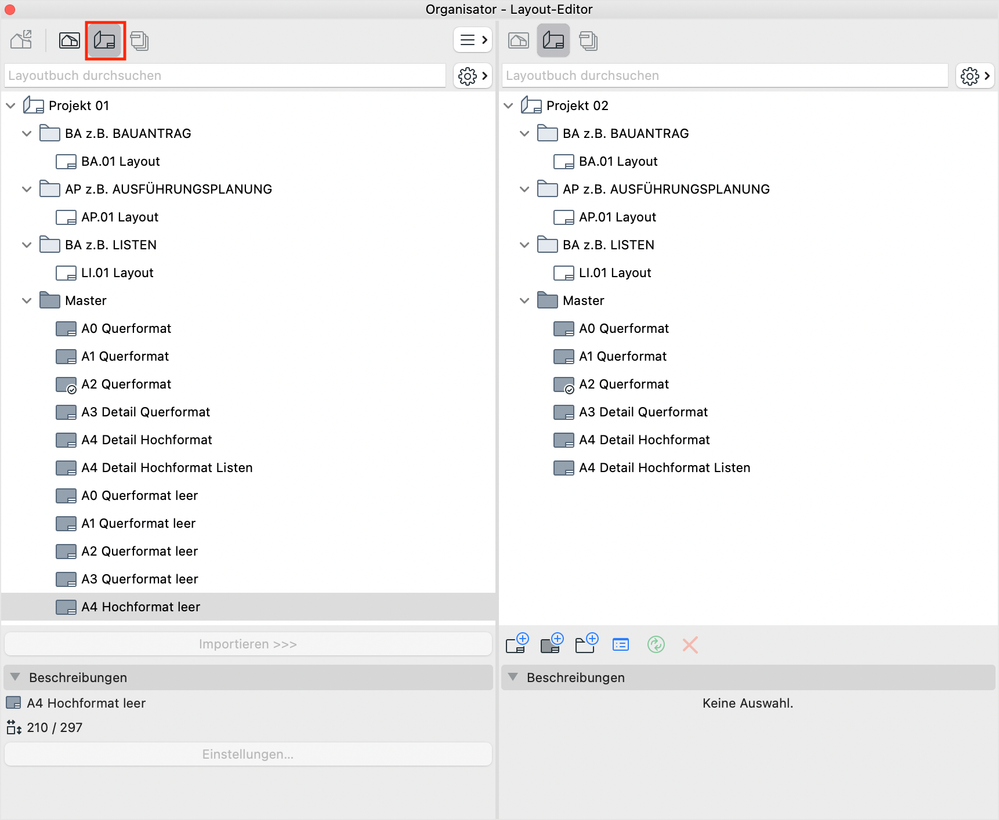Open left search settings gear dropdown

[473, 76]
